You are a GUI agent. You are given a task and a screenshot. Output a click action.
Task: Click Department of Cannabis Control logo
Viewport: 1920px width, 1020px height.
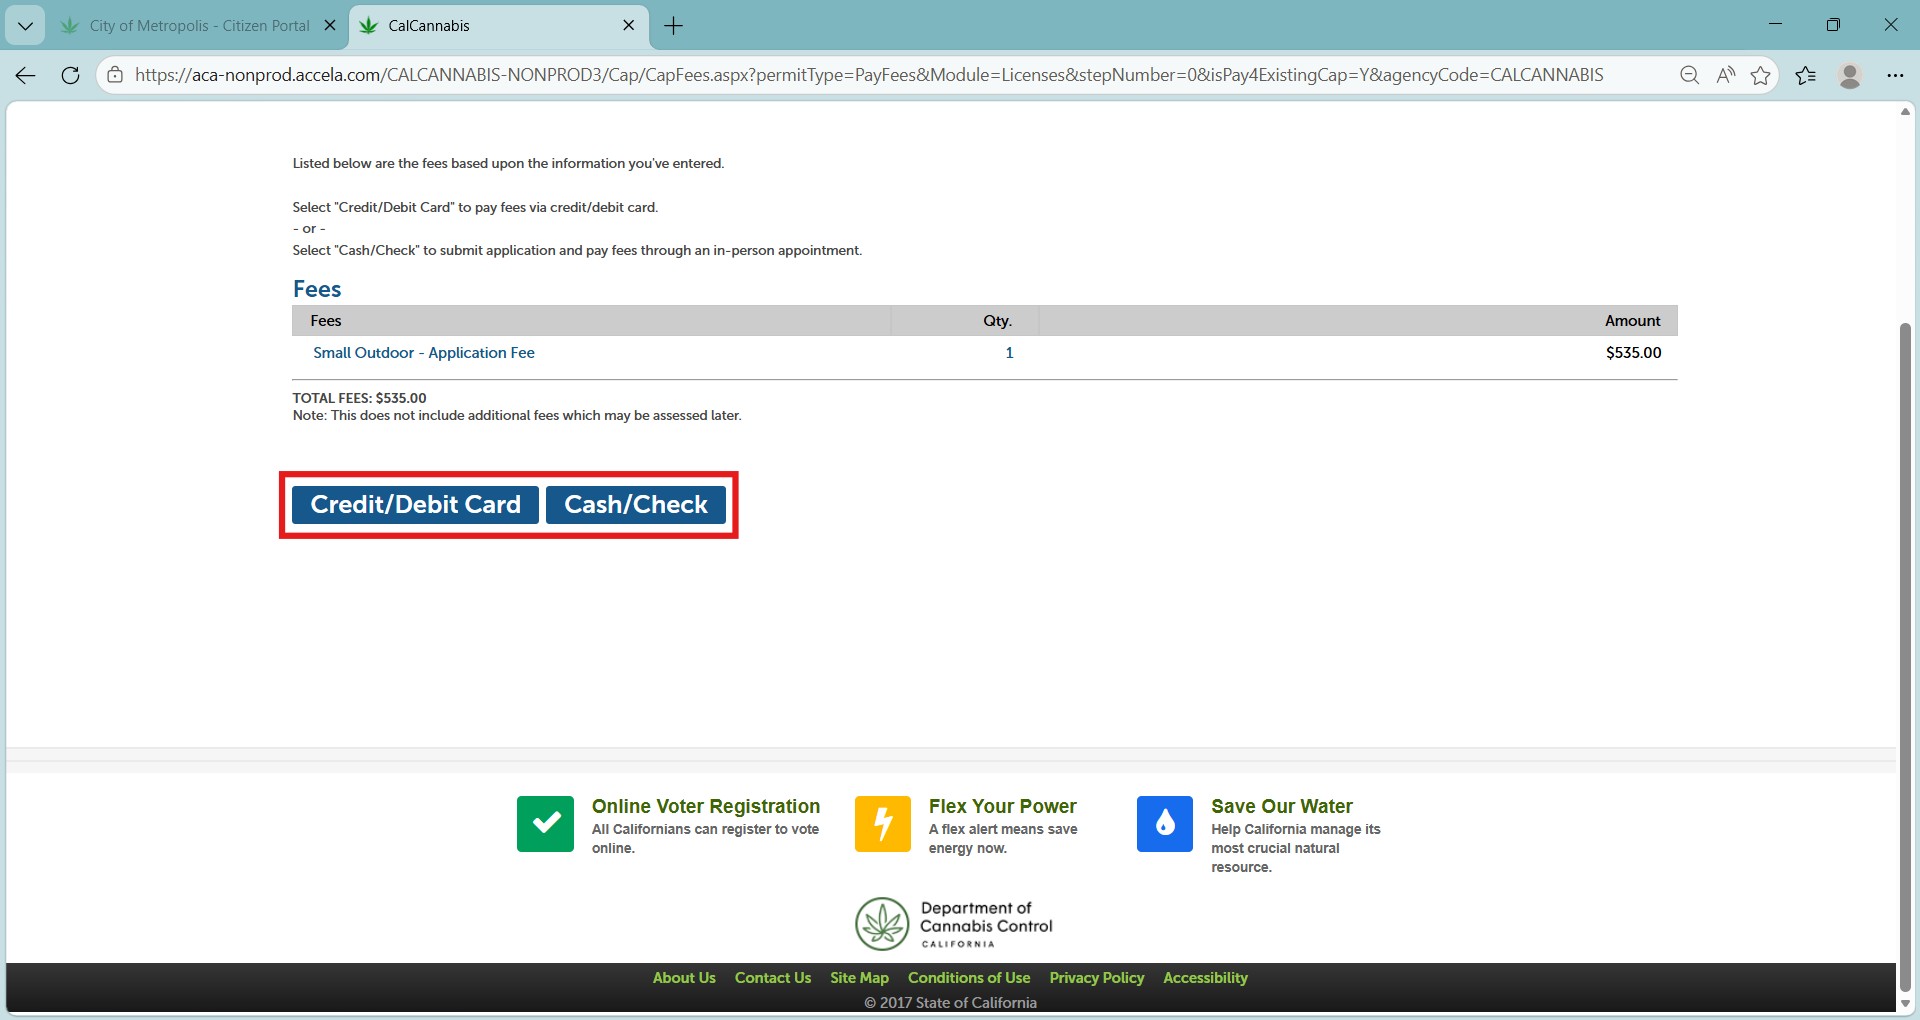pos(954,924)
